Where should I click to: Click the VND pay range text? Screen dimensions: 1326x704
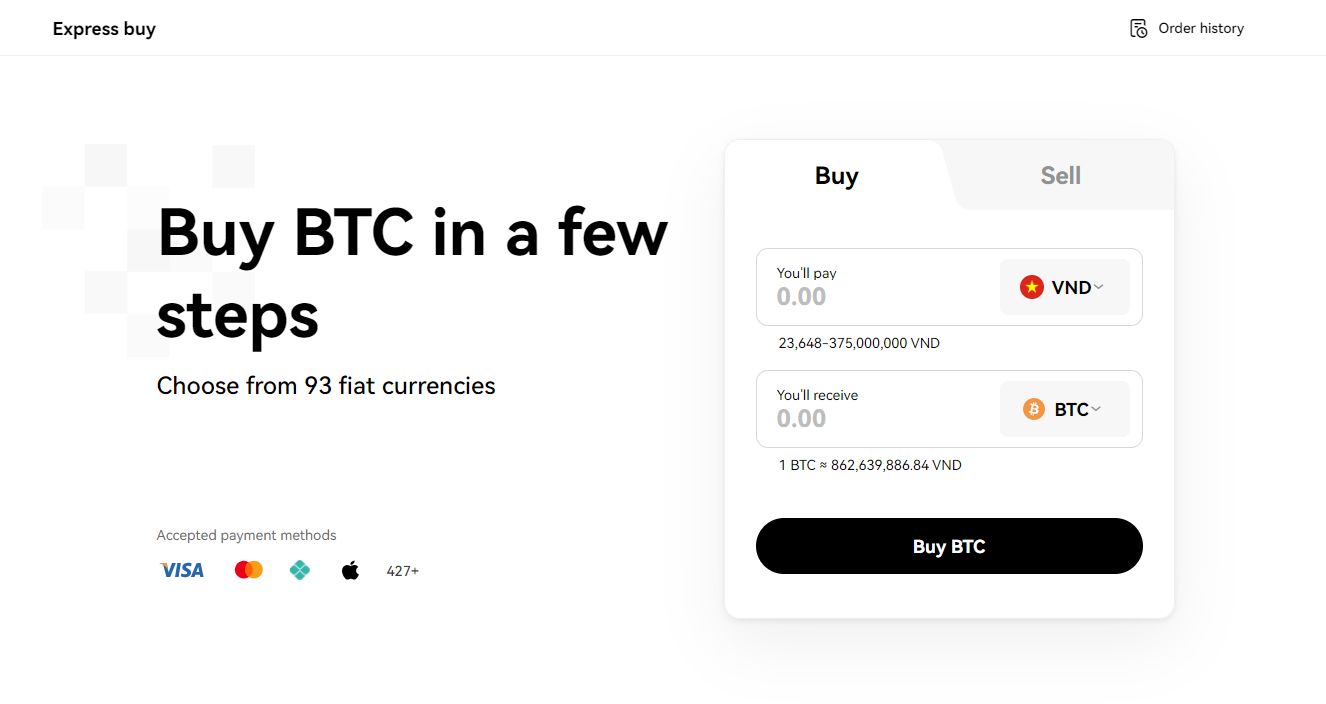coord(858,343)
